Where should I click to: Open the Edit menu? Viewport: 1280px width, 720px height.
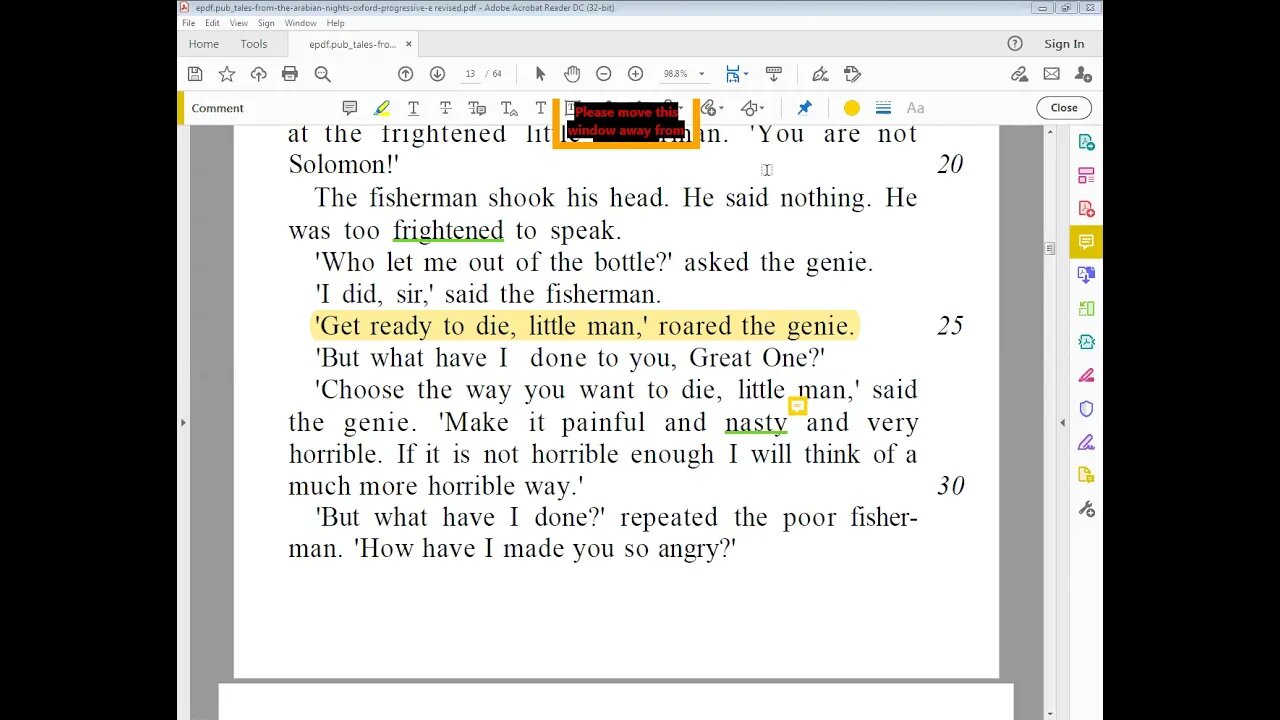213,23
